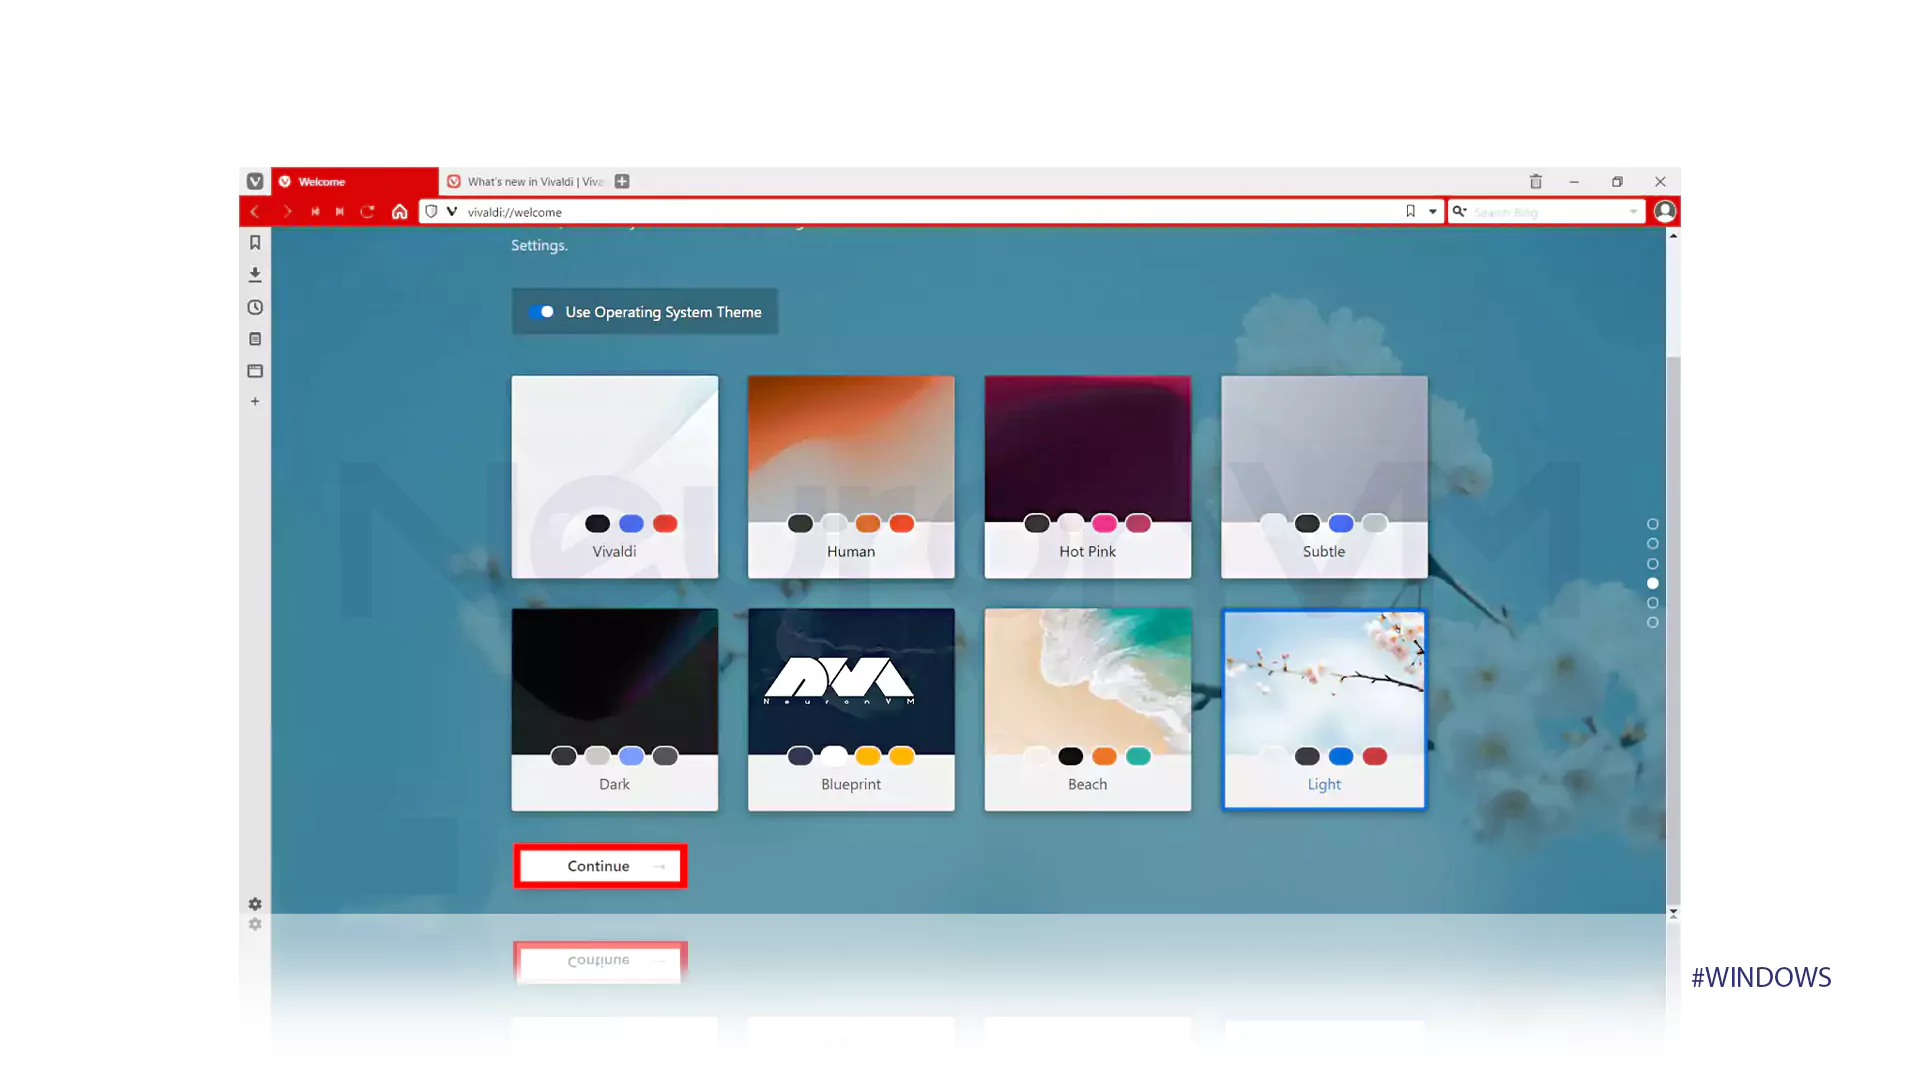Click the Continue button
This screenshot has height=1080, width=1920.
[x=600, y=866]
